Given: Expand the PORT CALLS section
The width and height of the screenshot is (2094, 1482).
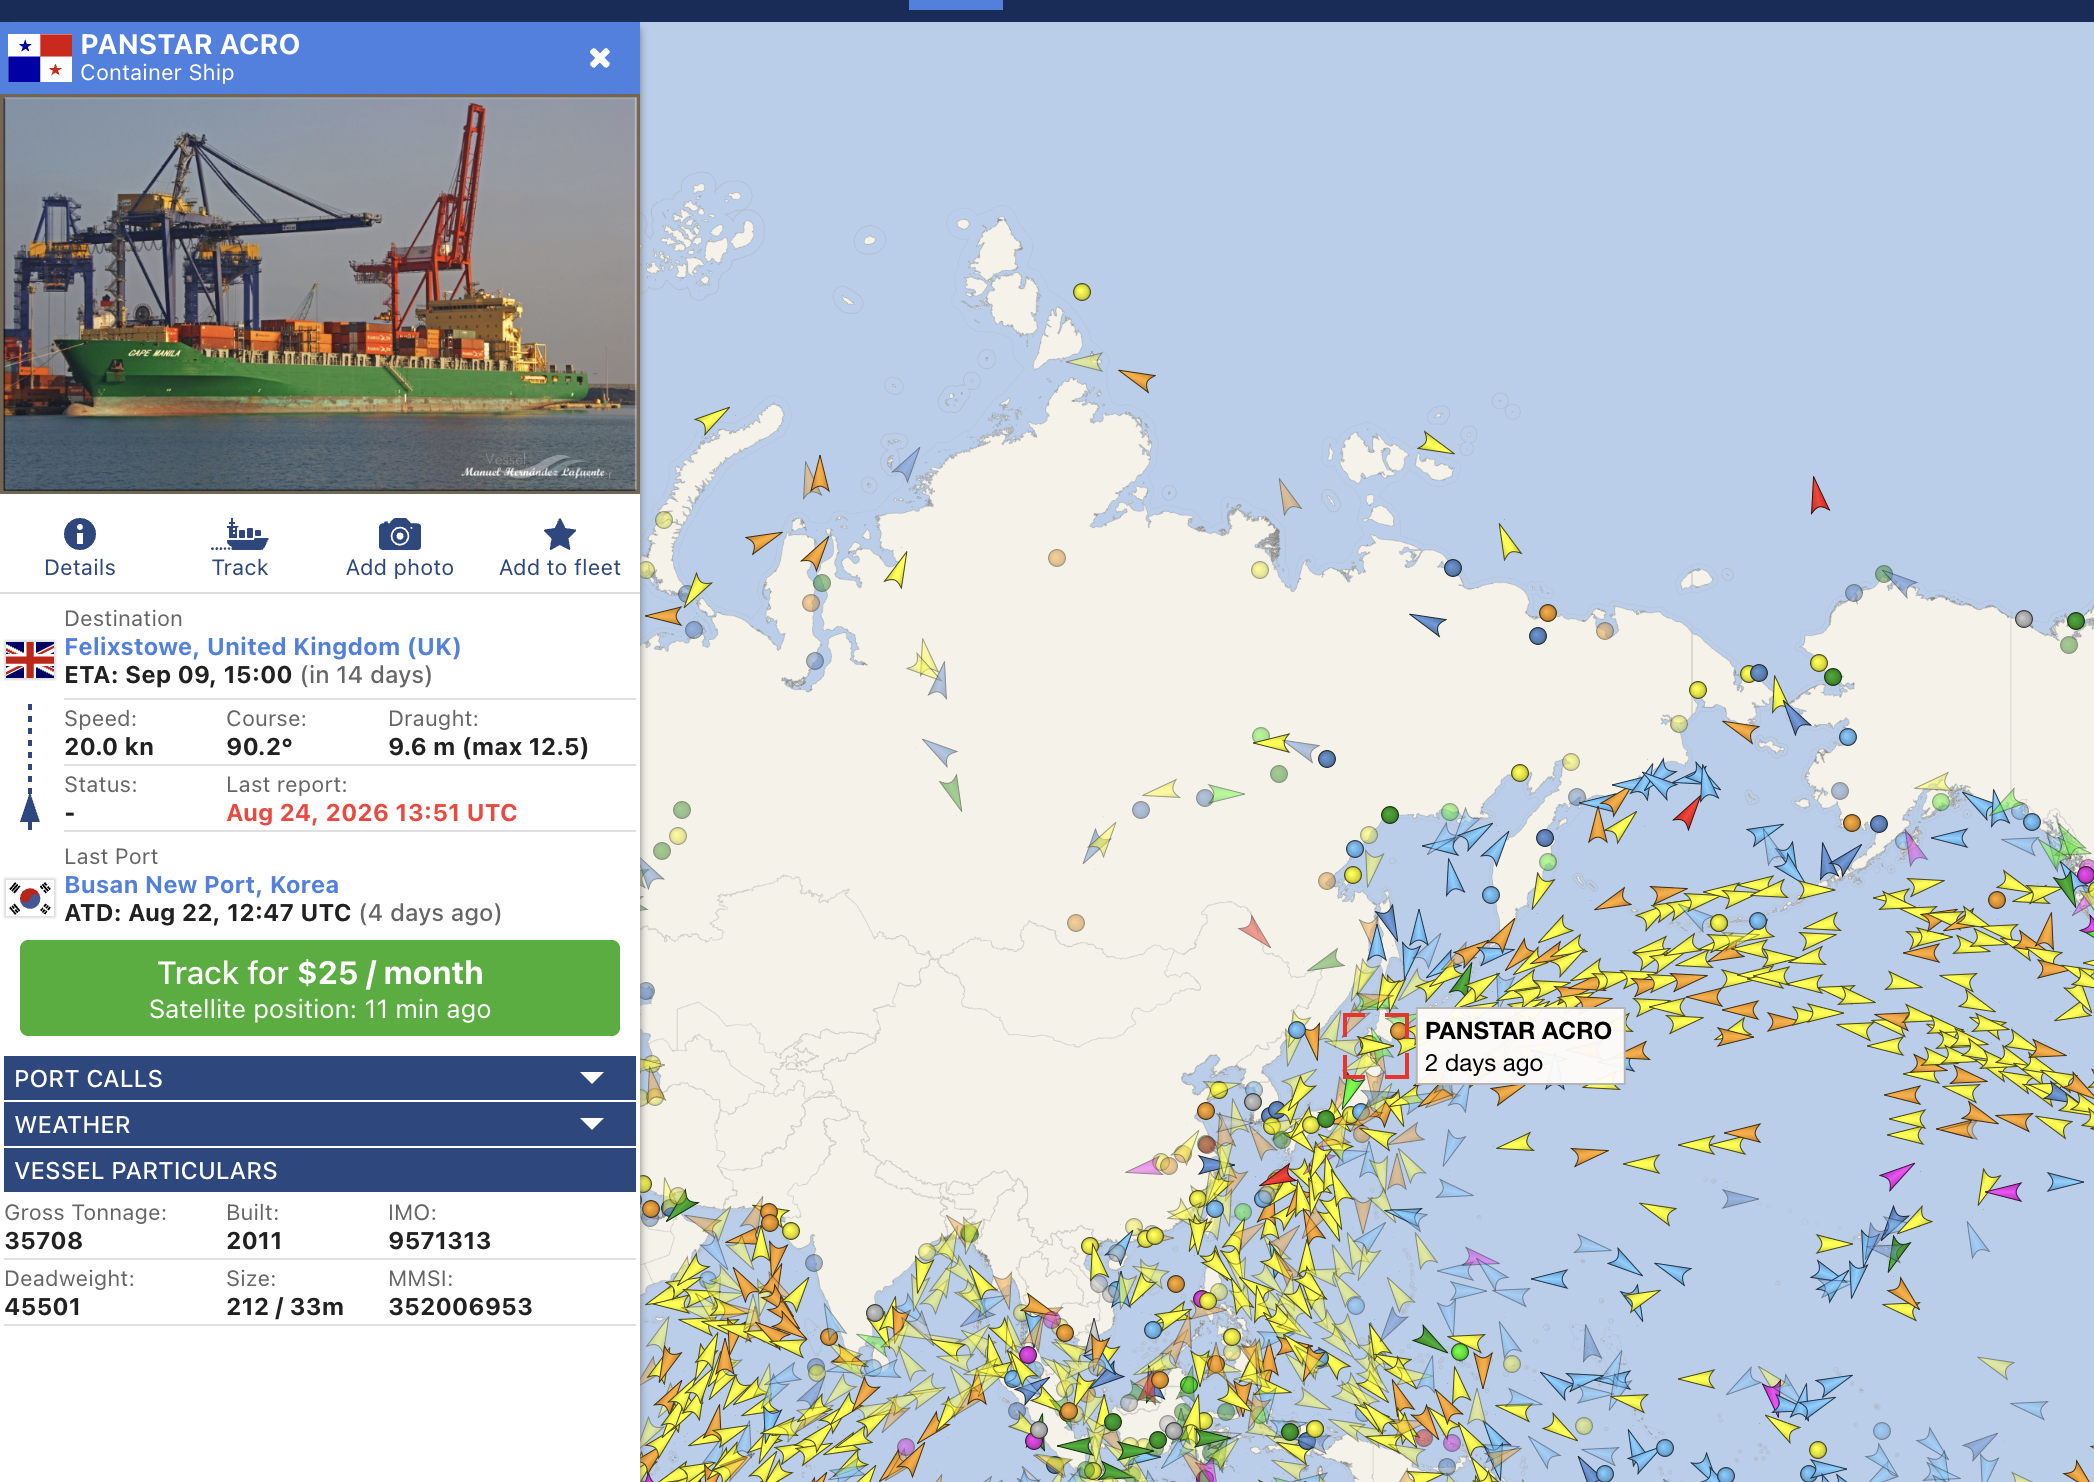Looking at the screenshot, I should tap(320, 1079).
